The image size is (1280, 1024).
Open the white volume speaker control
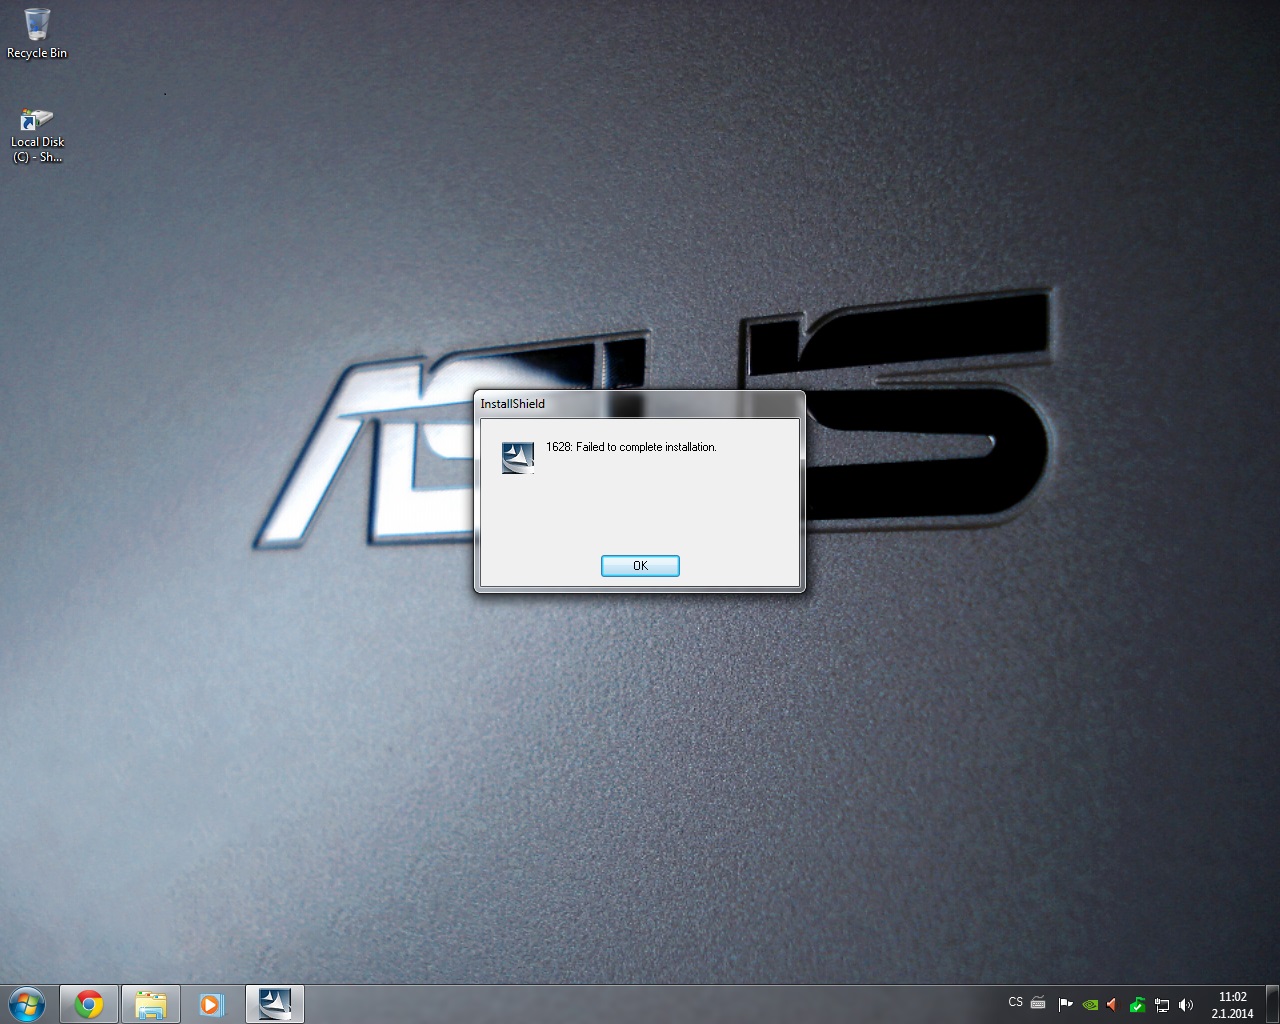coord(1186,1005)
